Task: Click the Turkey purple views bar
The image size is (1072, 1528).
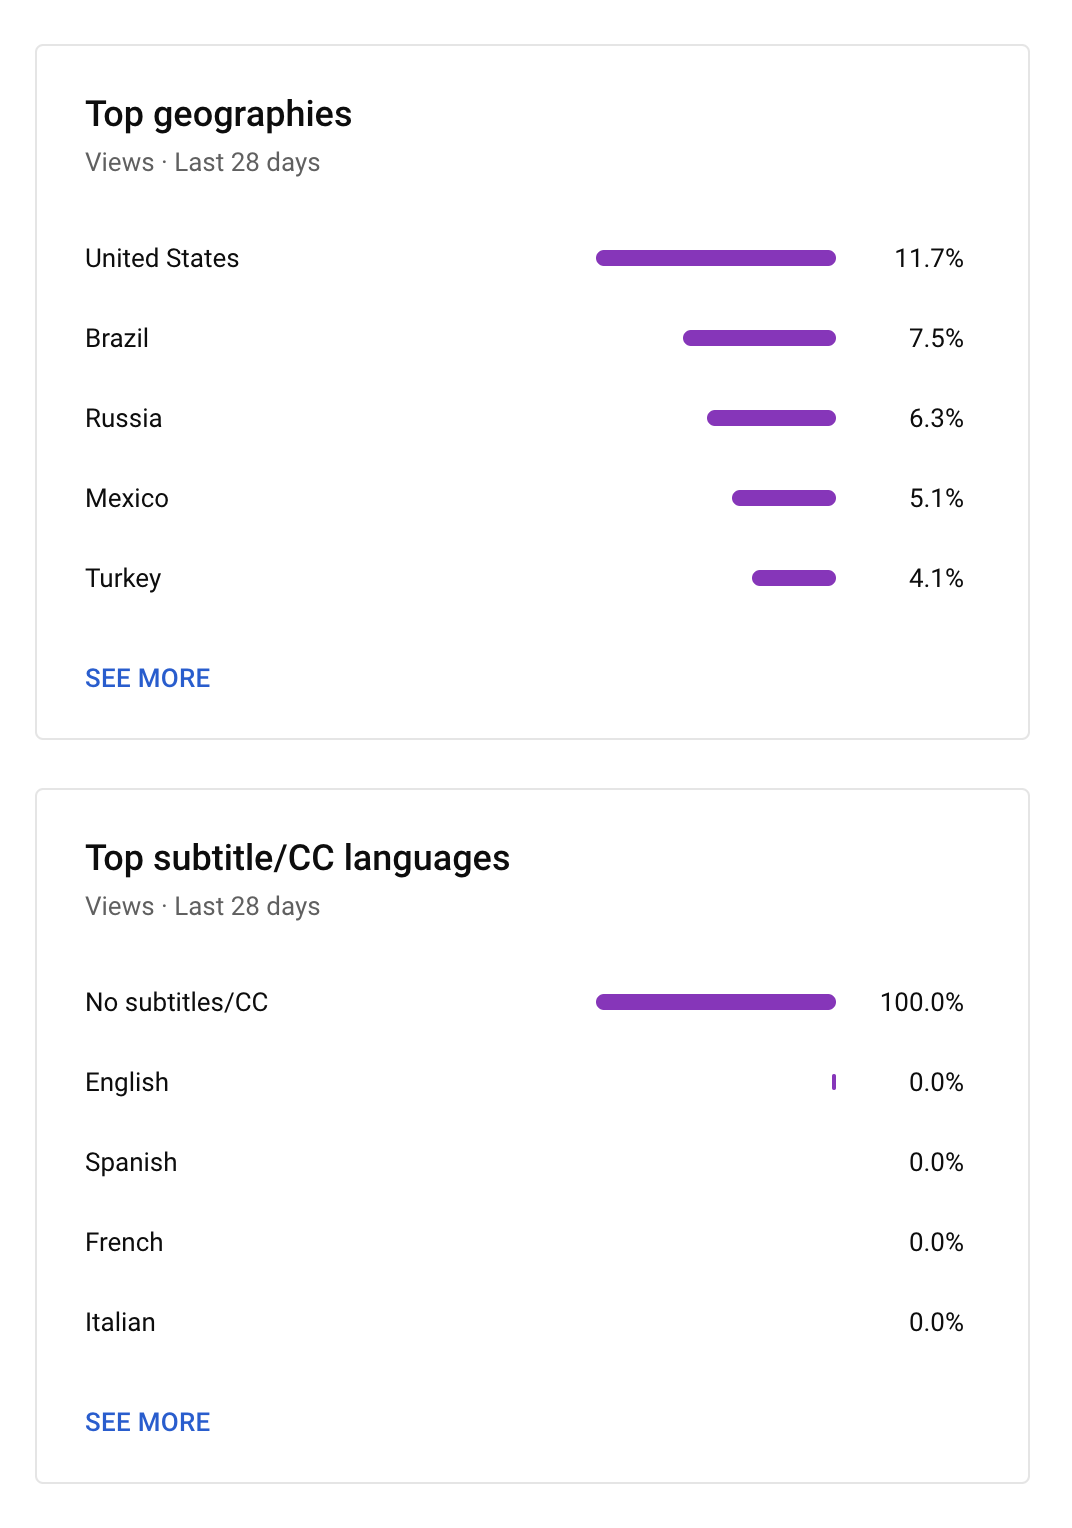Action: click(794, 578)
